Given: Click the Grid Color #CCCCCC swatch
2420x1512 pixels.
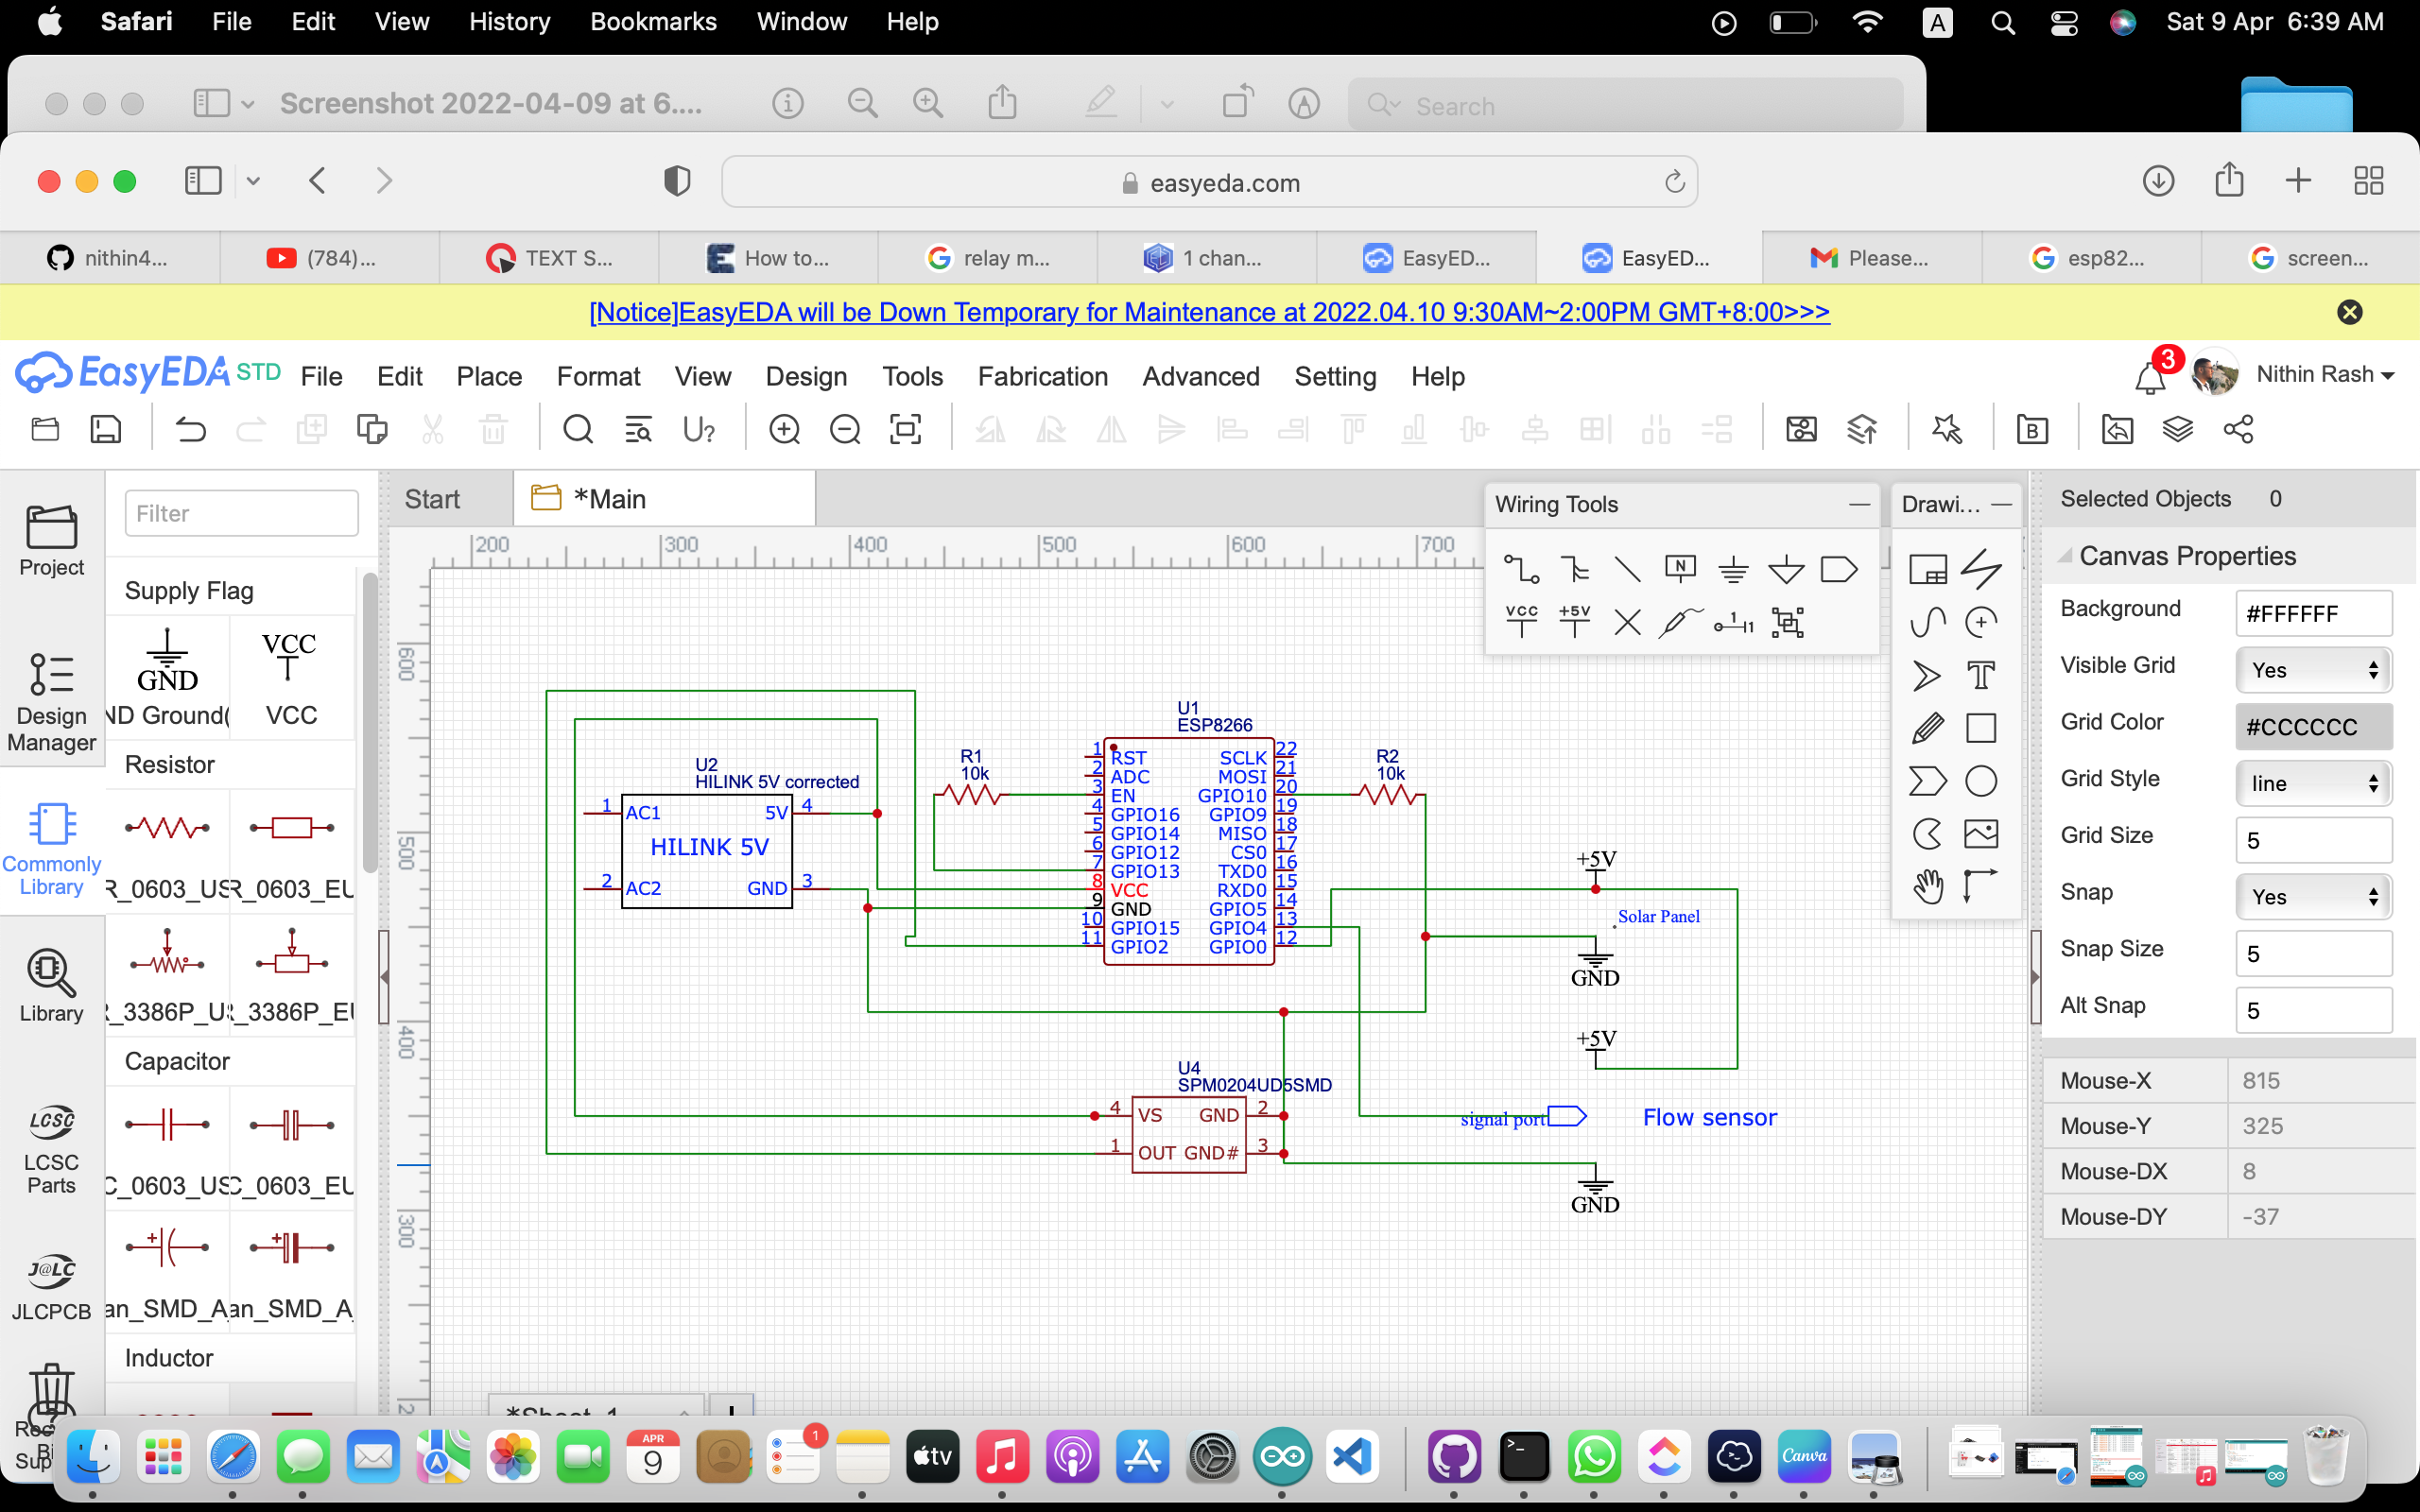Looking at the screenshot, I should [2313, 727].
